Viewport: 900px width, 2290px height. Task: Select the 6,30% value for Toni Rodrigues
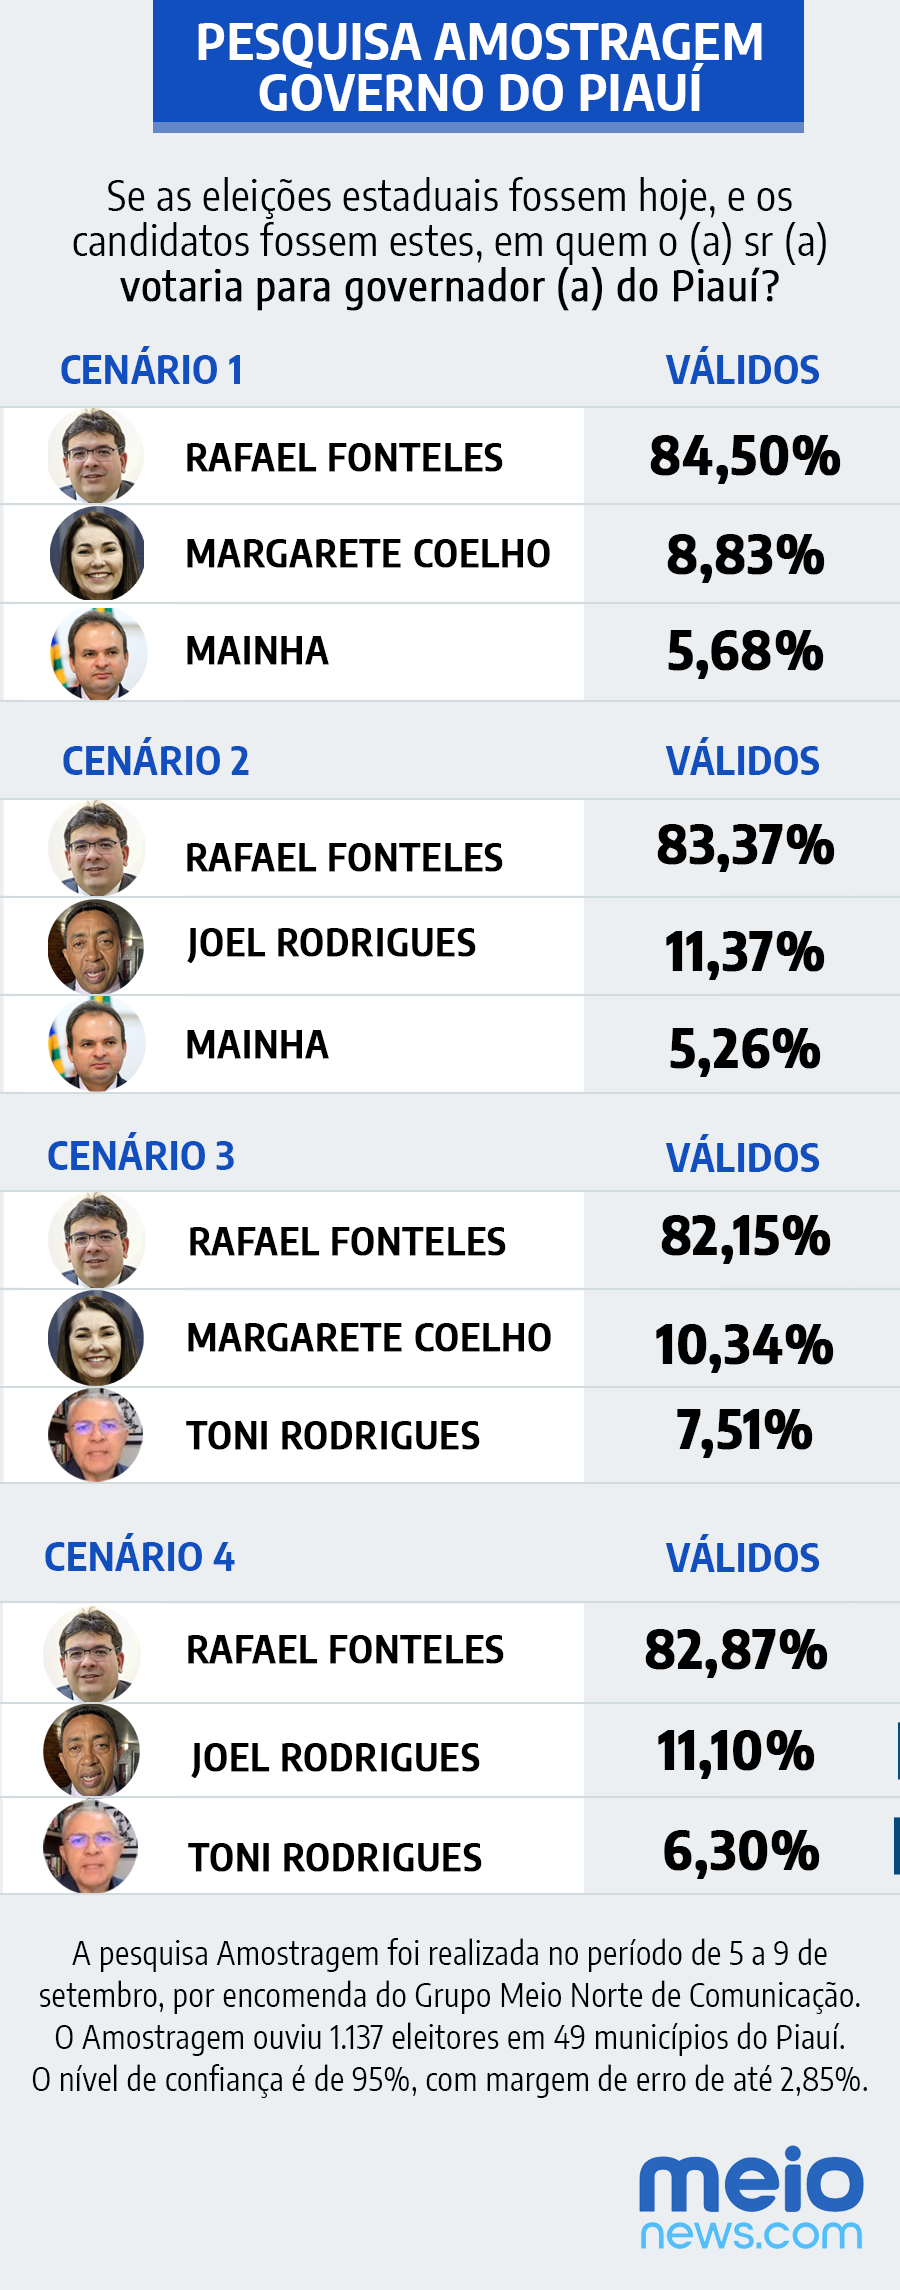pos(741,1850)
